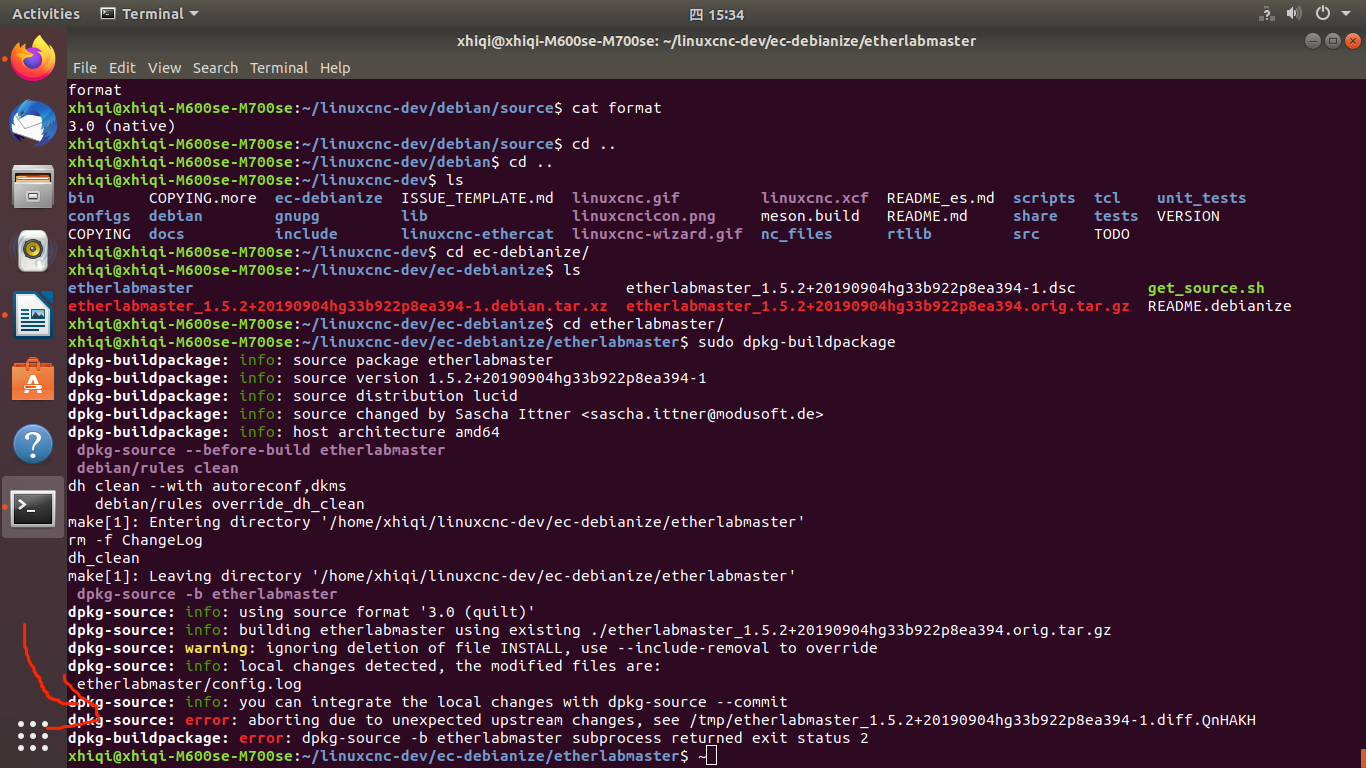Open the Terminal app menu dropdown
This screenshot has width=1366, height=768.
149,14
